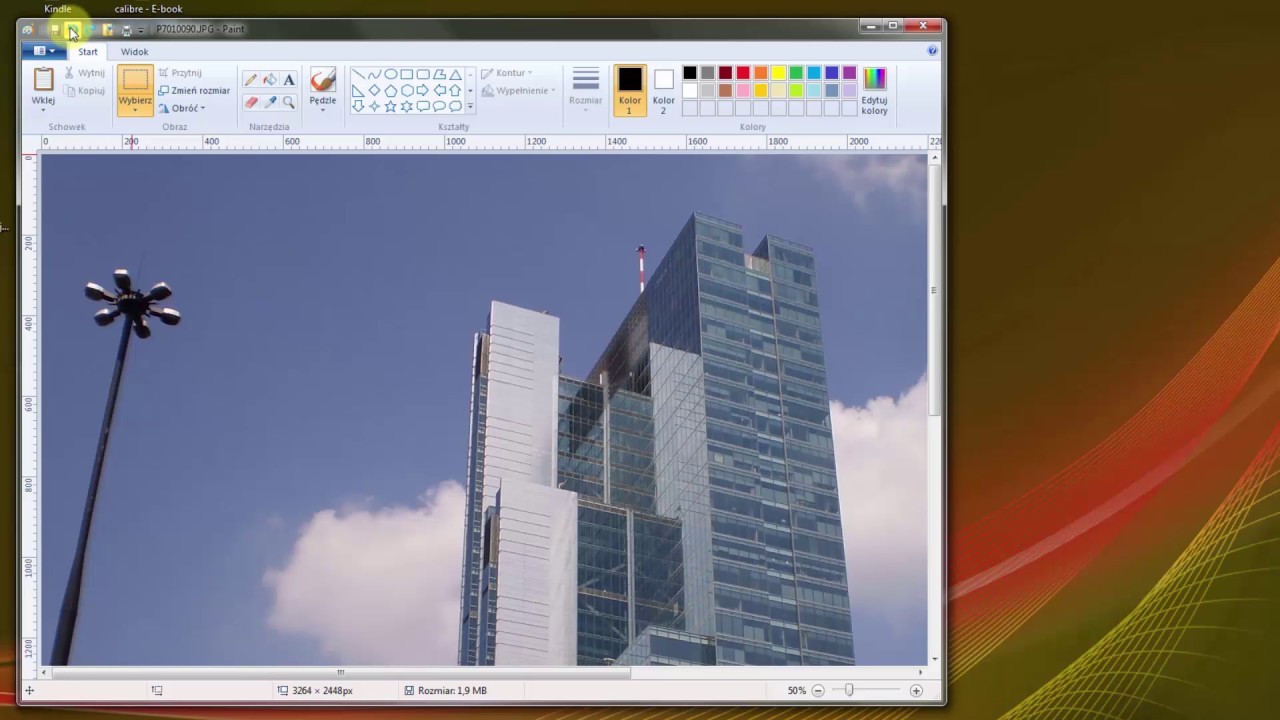Choose the straight Line shape
Screen dimensions: 1280x720
[x=358, y=74]
